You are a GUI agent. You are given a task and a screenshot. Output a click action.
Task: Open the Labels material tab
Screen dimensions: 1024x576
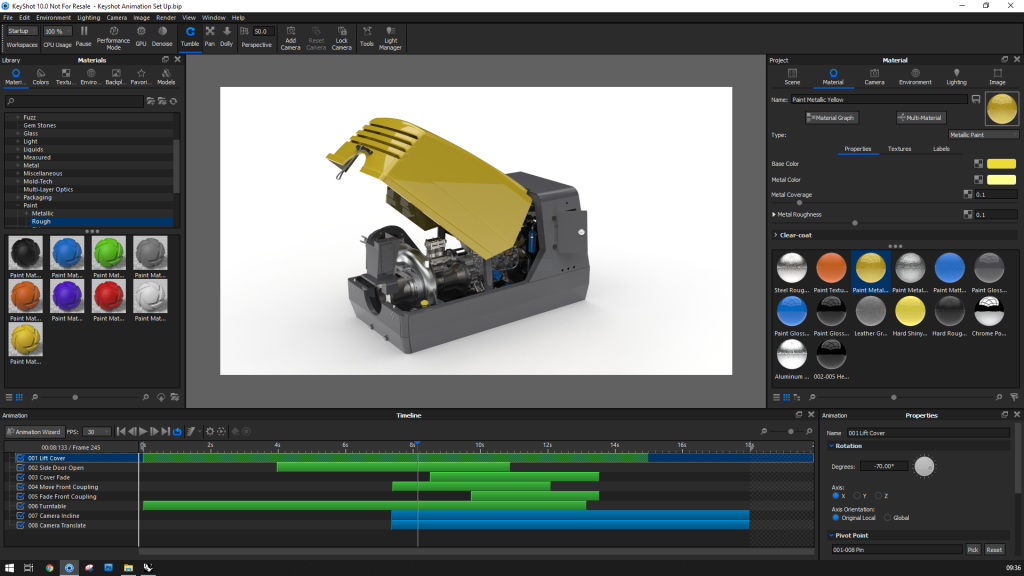941,149
